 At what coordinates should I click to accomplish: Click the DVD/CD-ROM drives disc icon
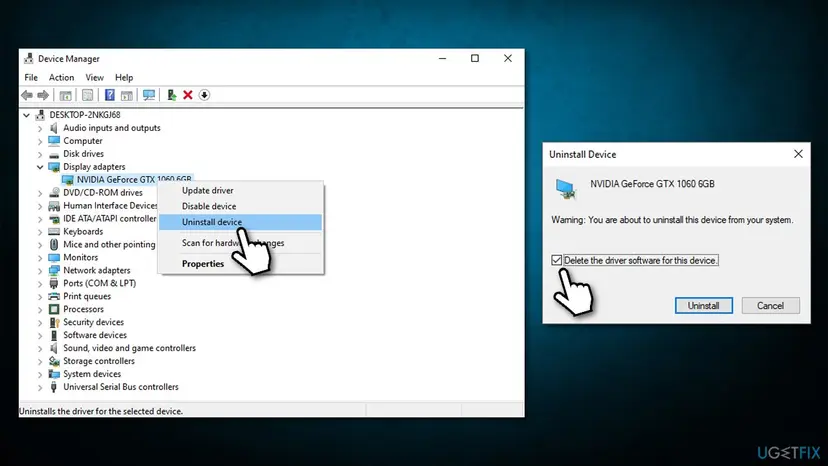pyautogui.click(x=54, y=193)
